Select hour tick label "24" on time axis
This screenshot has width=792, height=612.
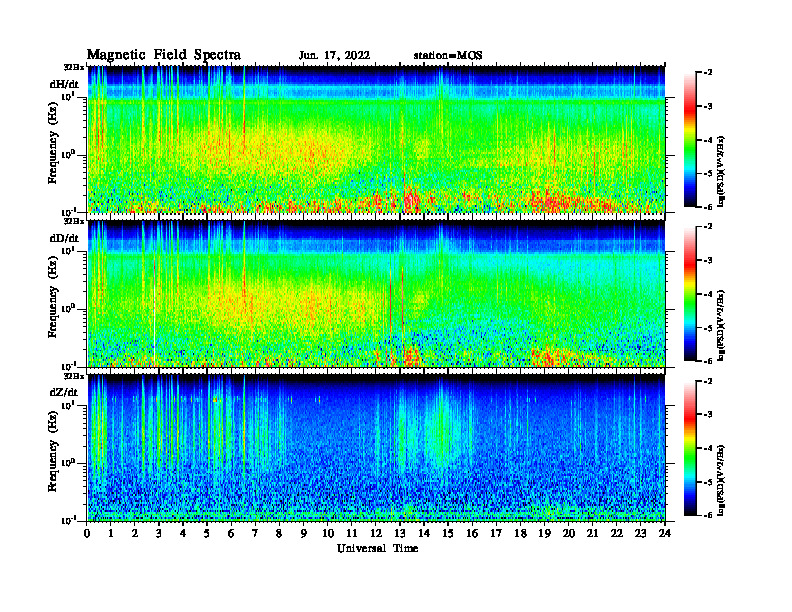[x=665, y=533]
